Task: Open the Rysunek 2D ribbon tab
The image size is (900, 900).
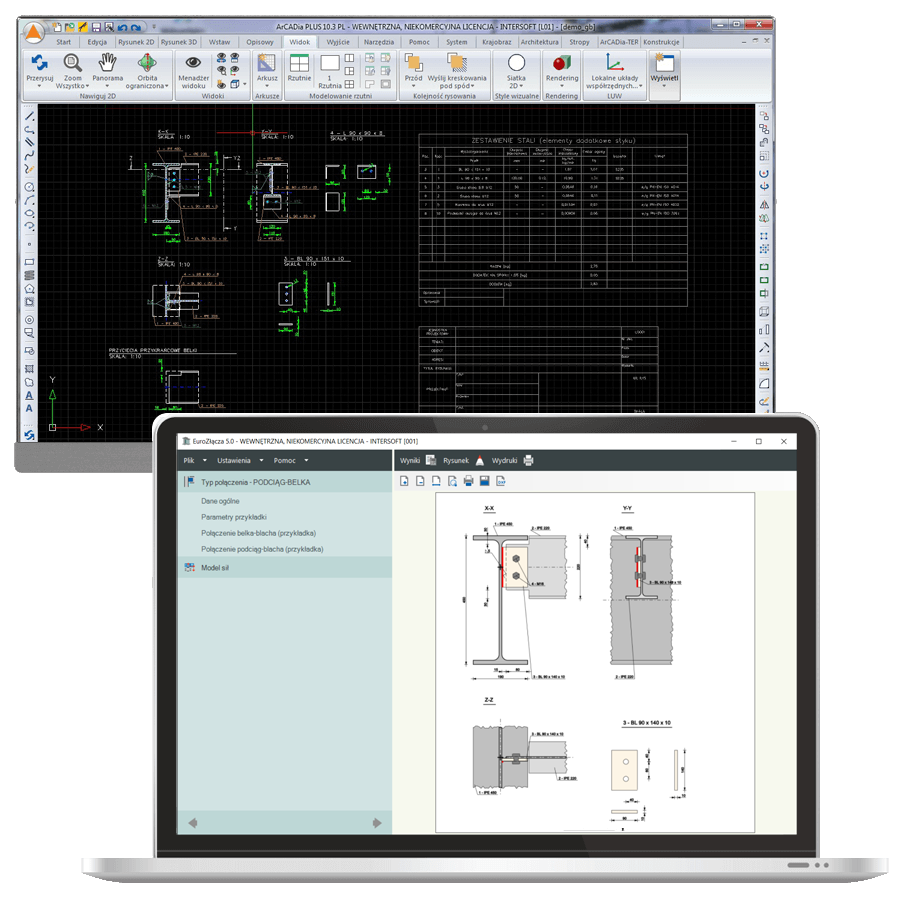Action: coord(136,42)
